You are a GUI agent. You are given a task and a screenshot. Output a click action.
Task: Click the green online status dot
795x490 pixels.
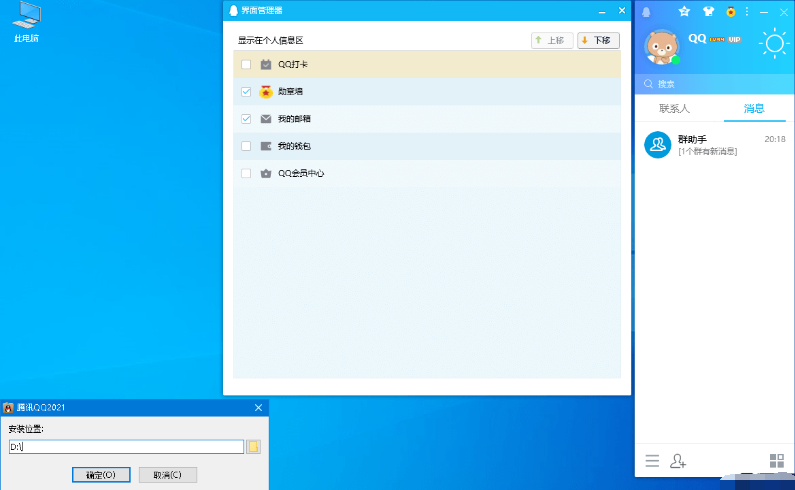click(675, 60)
